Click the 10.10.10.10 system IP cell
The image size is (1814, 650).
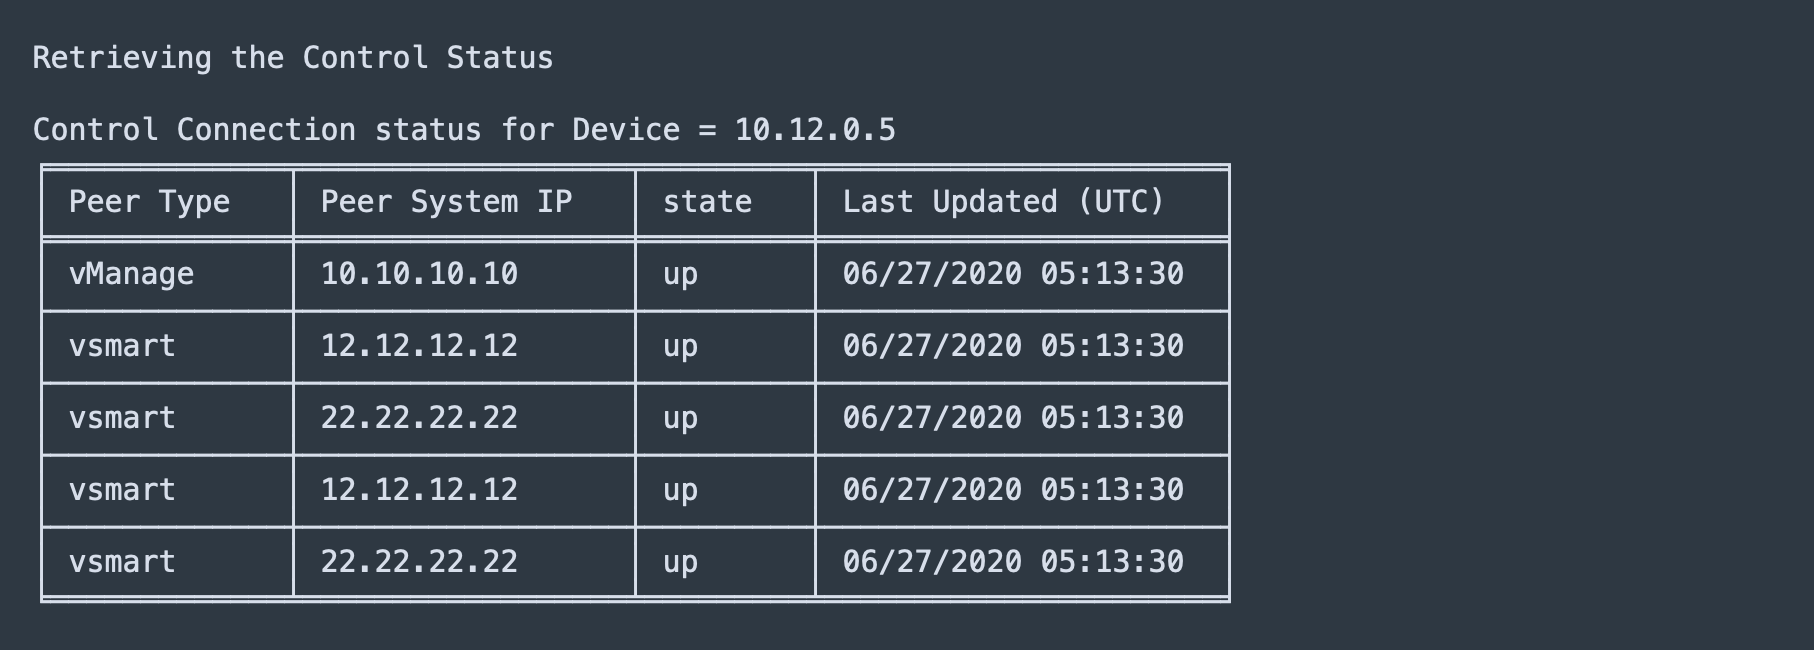419,274
